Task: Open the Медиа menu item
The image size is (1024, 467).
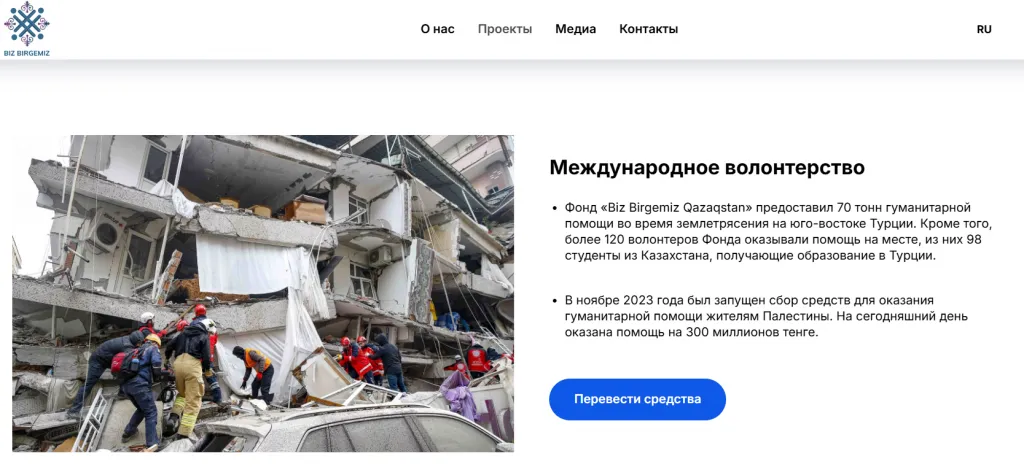Action: pyautogui.click(x=575, y=29)
